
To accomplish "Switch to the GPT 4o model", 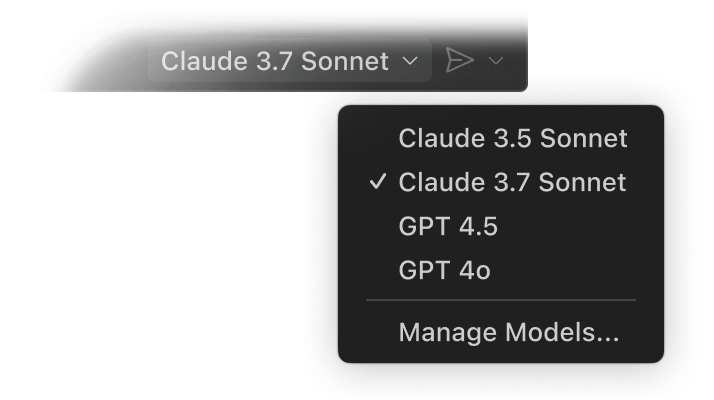I will tap(444, 270).
